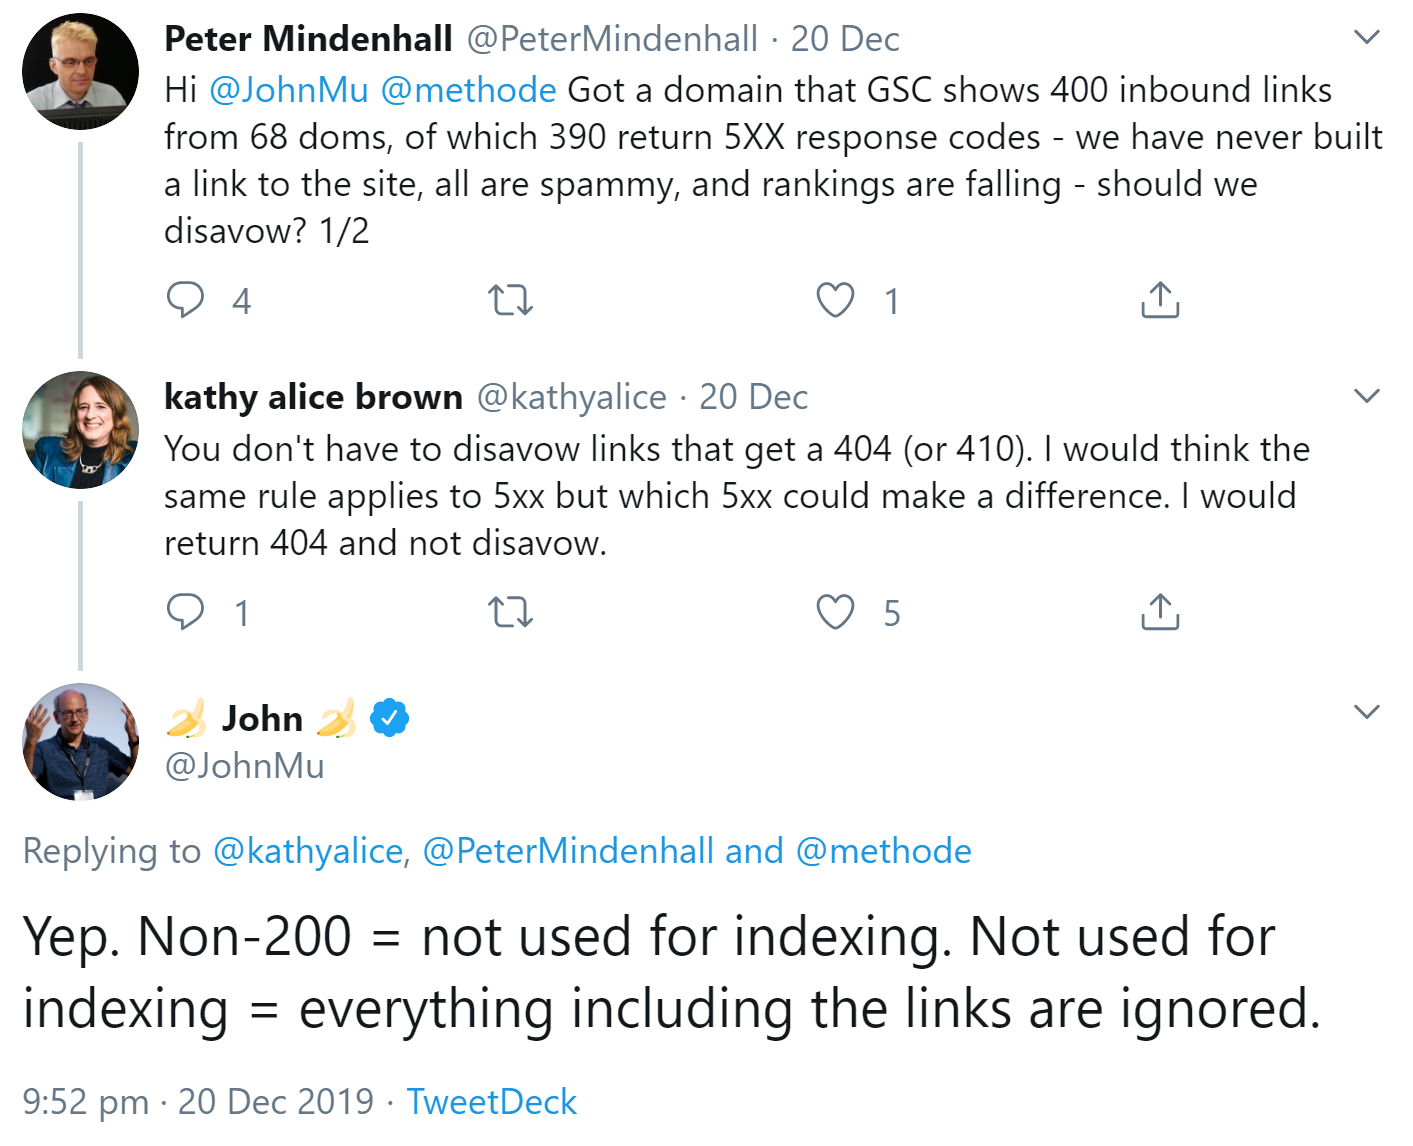
Task: Open Peter Mindenhall's profile picture
Action: tap(81, 71)
